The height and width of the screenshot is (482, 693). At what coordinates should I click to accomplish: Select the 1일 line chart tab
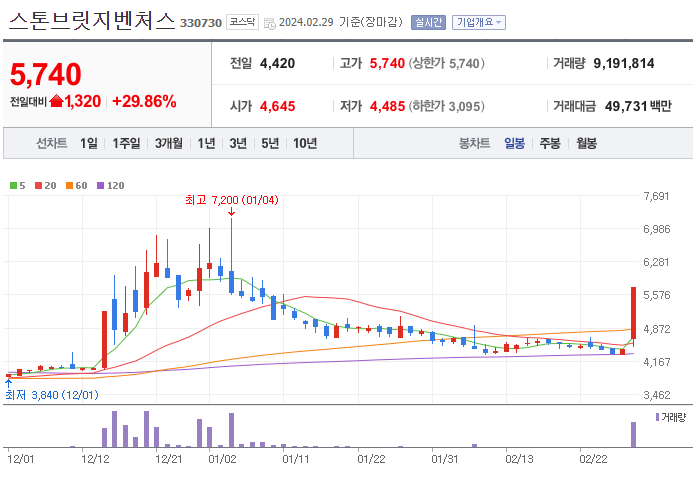click(x=88, y=143)
